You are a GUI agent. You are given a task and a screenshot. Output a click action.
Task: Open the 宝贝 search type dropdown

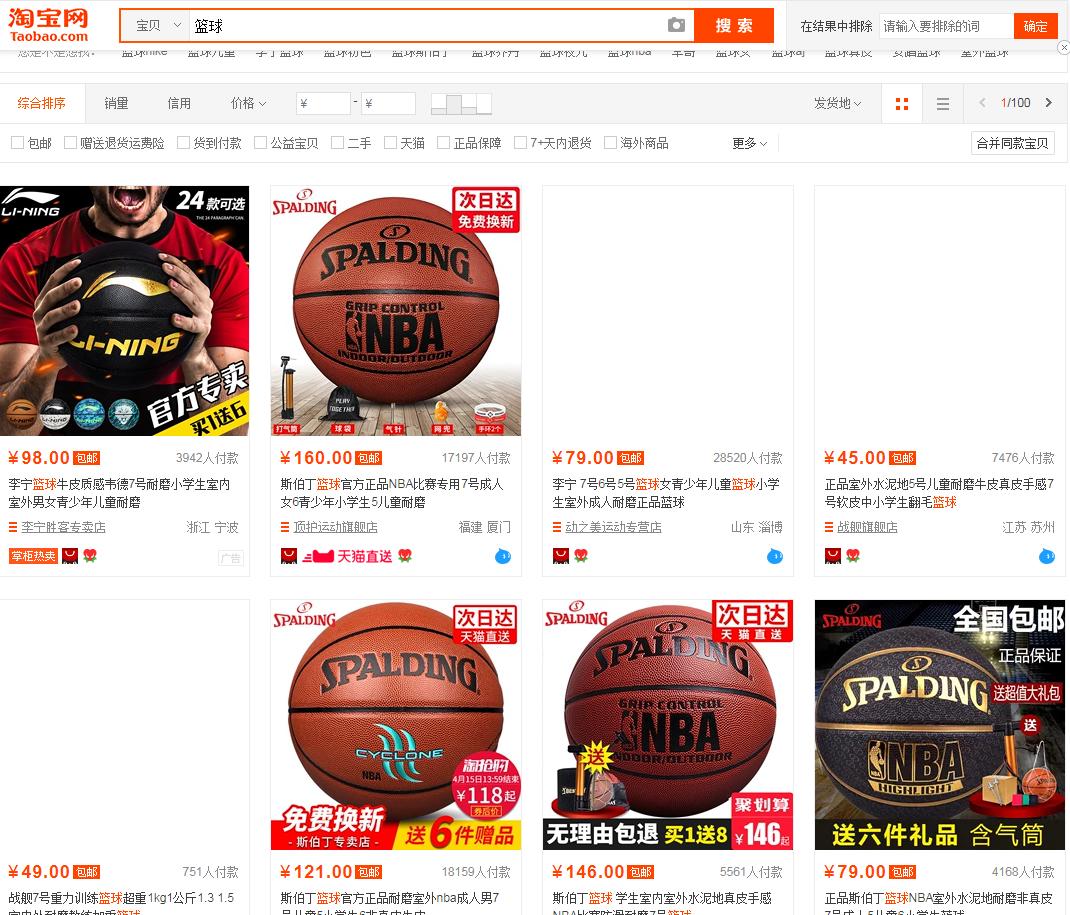[x=155, y=25]
